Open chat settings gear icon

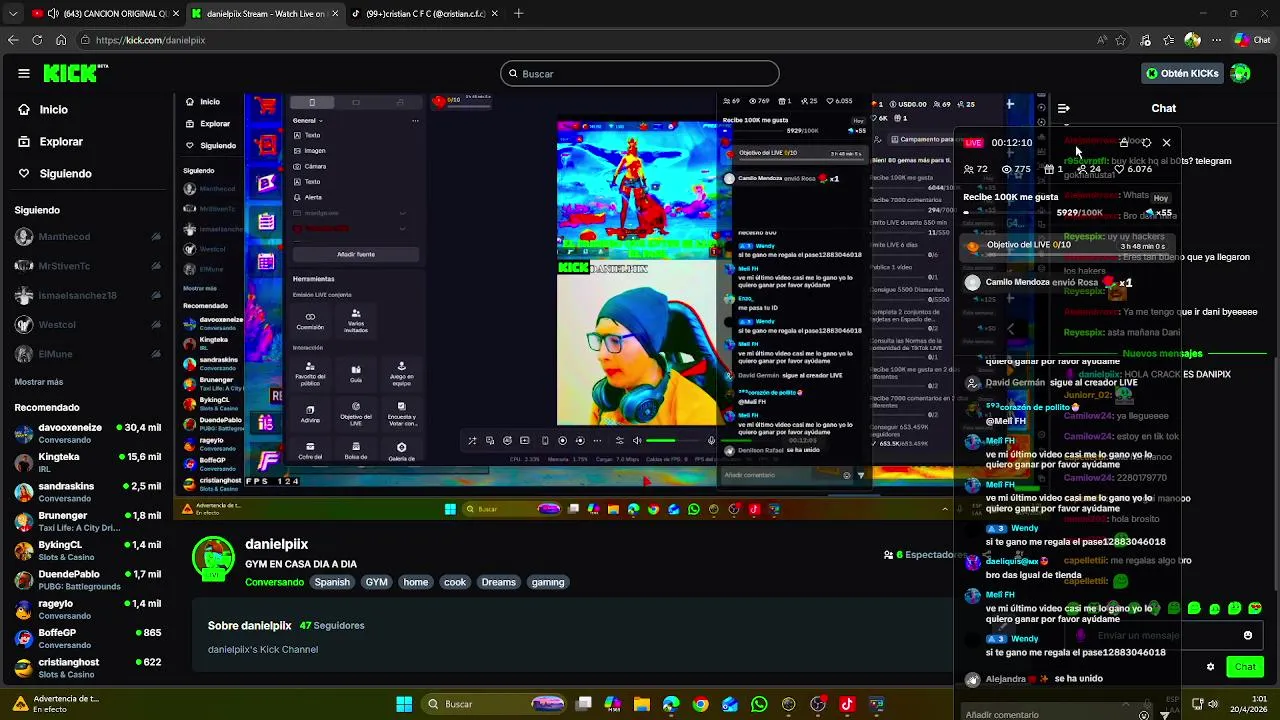(1210, 667)
